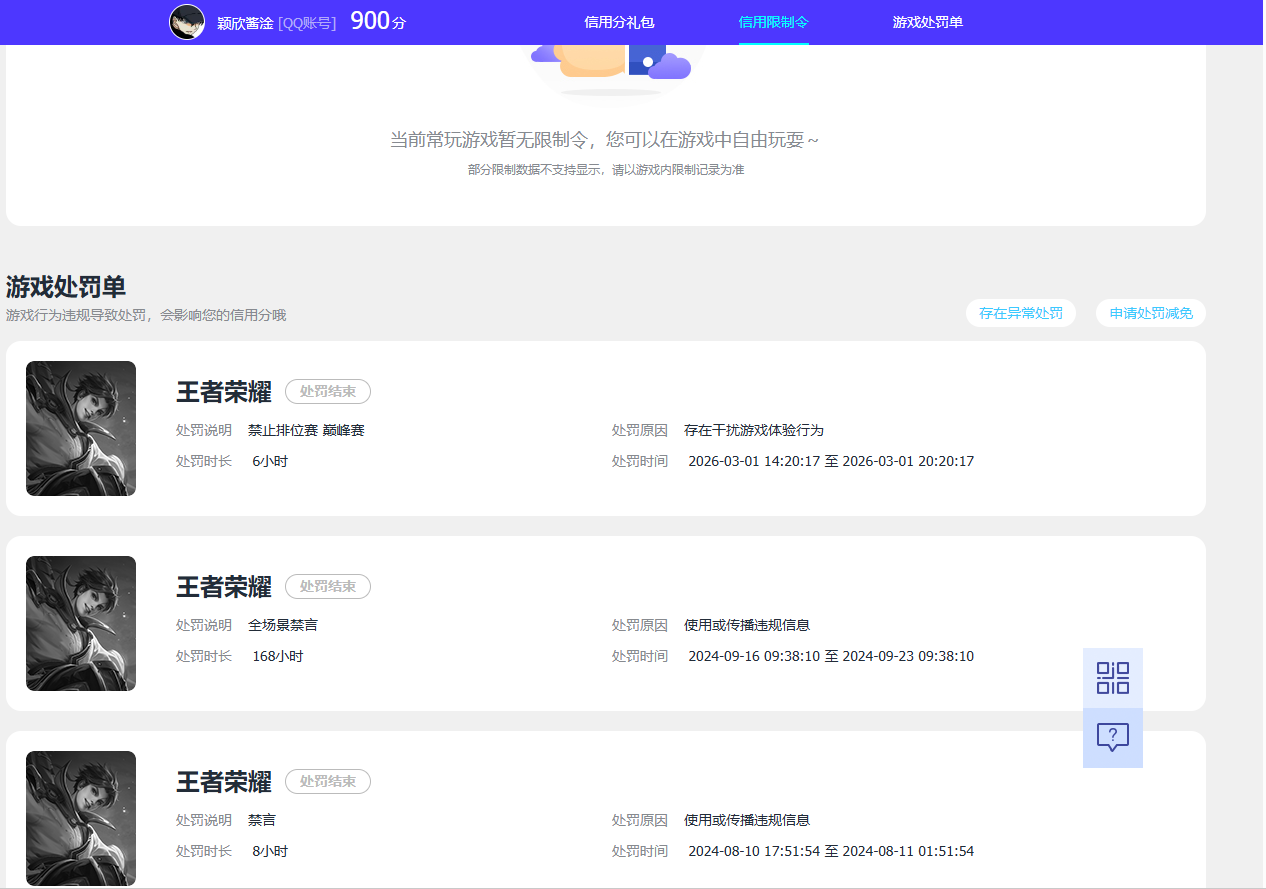Click 处罚结束 badge on 全场景禁言 card
Viewport: 1266px width, 889px height.
click(328, 586)
